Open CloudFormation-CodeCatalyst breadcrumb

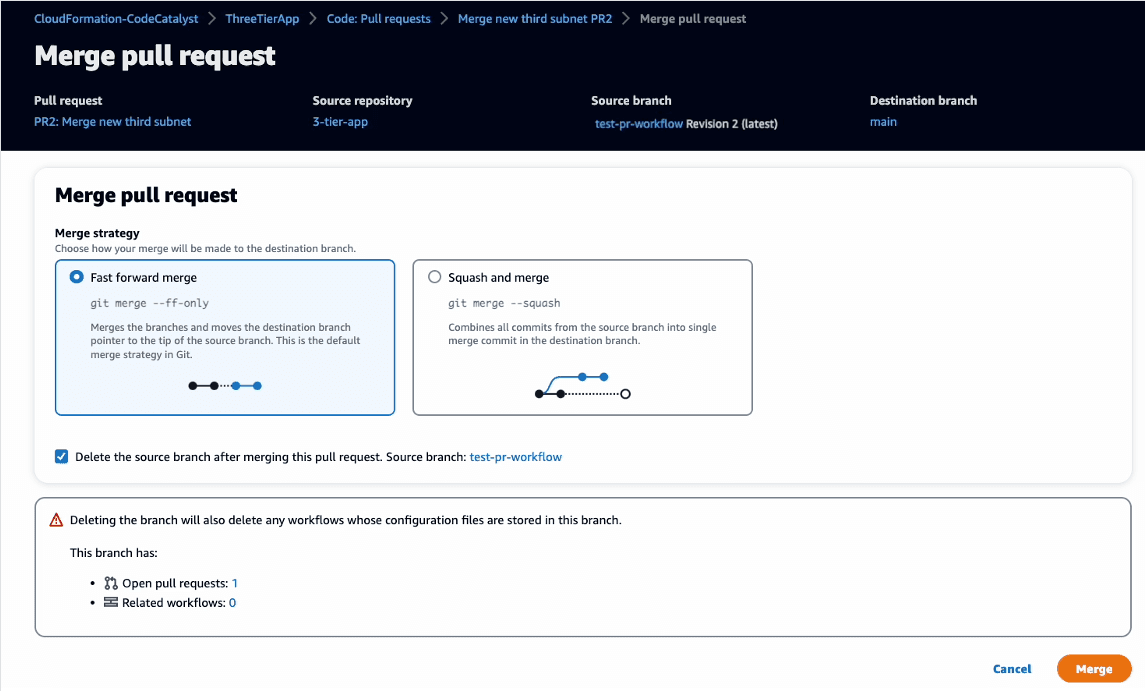point(116,18)
